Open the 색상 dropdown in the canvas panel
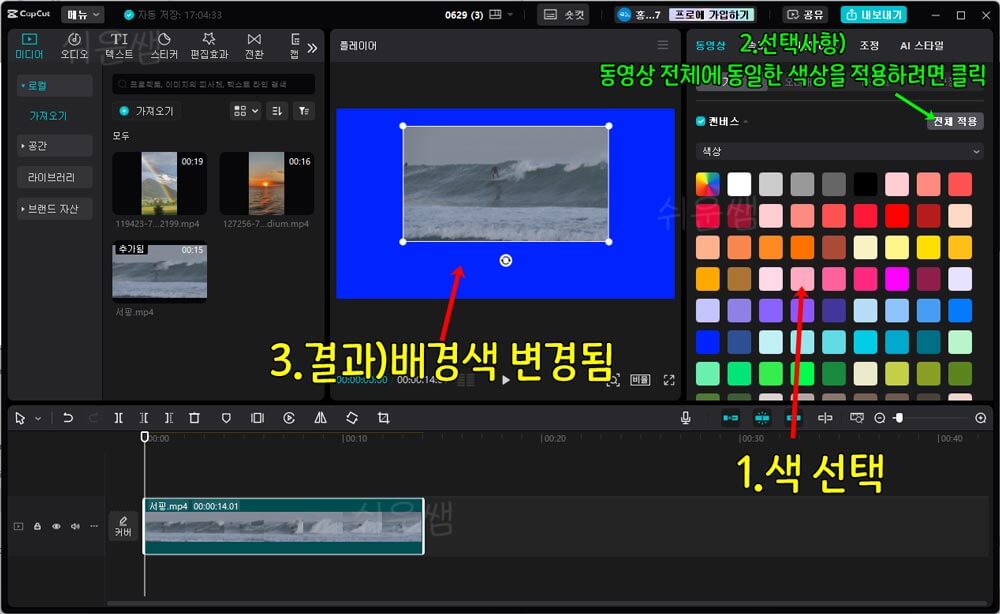 point(838,151)
